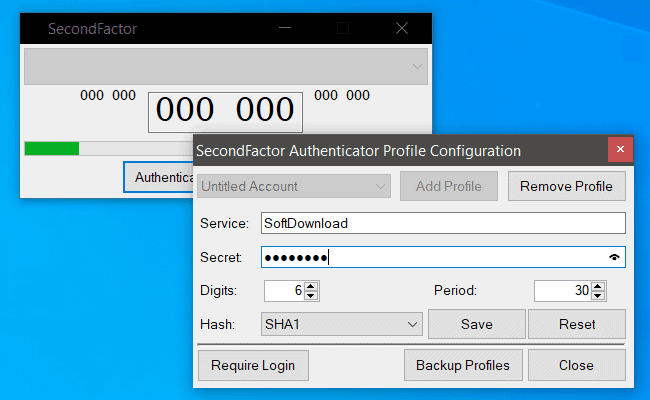This screenshot has width=650, height=400.
Task: Decrease the Digits value with down arrow
Action: 311,296
